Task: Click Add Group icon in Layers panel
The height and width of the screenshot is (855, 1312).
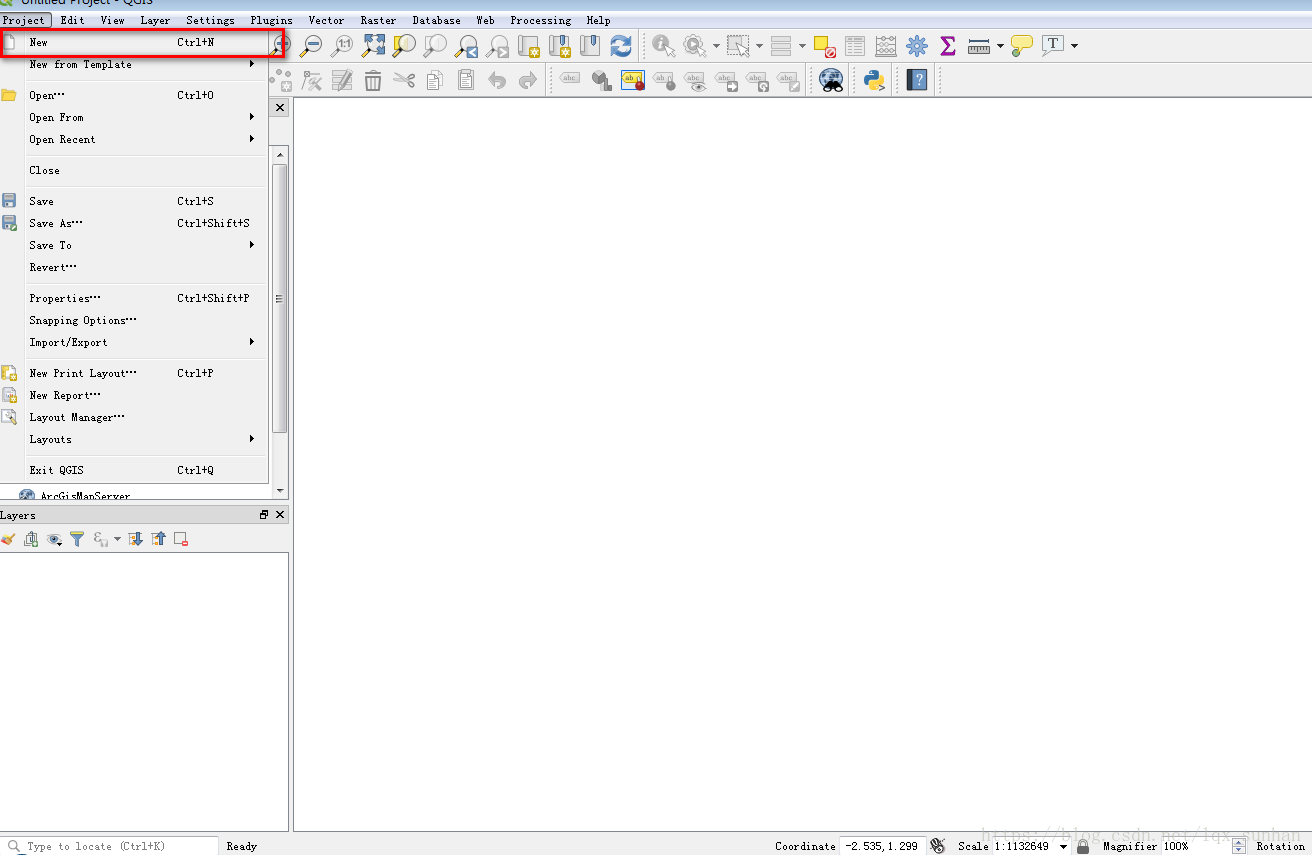Action: 31,539
